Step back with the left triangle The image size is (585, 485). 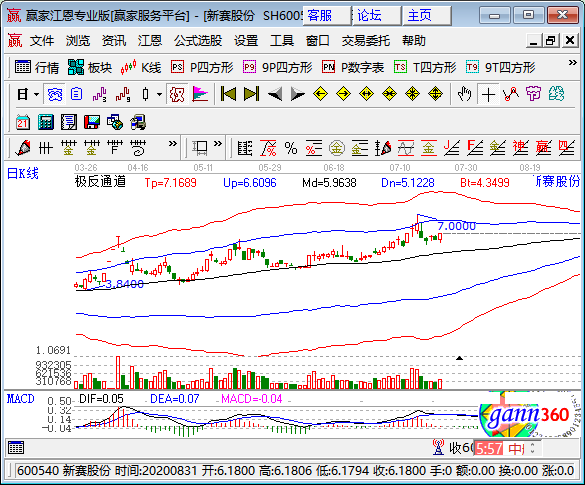point(275,94)
